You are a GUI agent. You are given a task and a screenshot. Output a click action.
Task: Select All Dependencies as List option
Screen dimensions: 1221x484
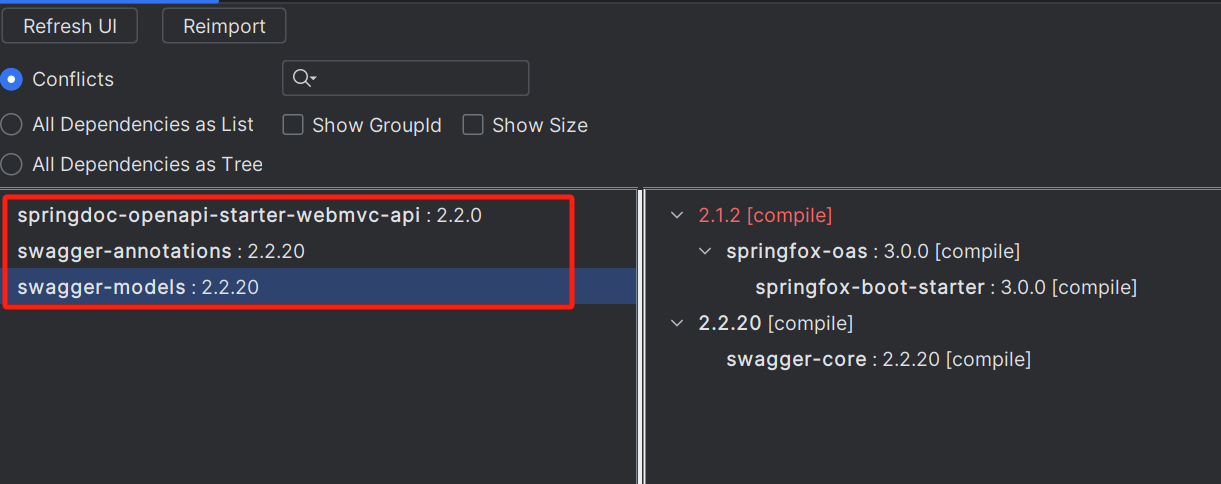pos(11,125)
